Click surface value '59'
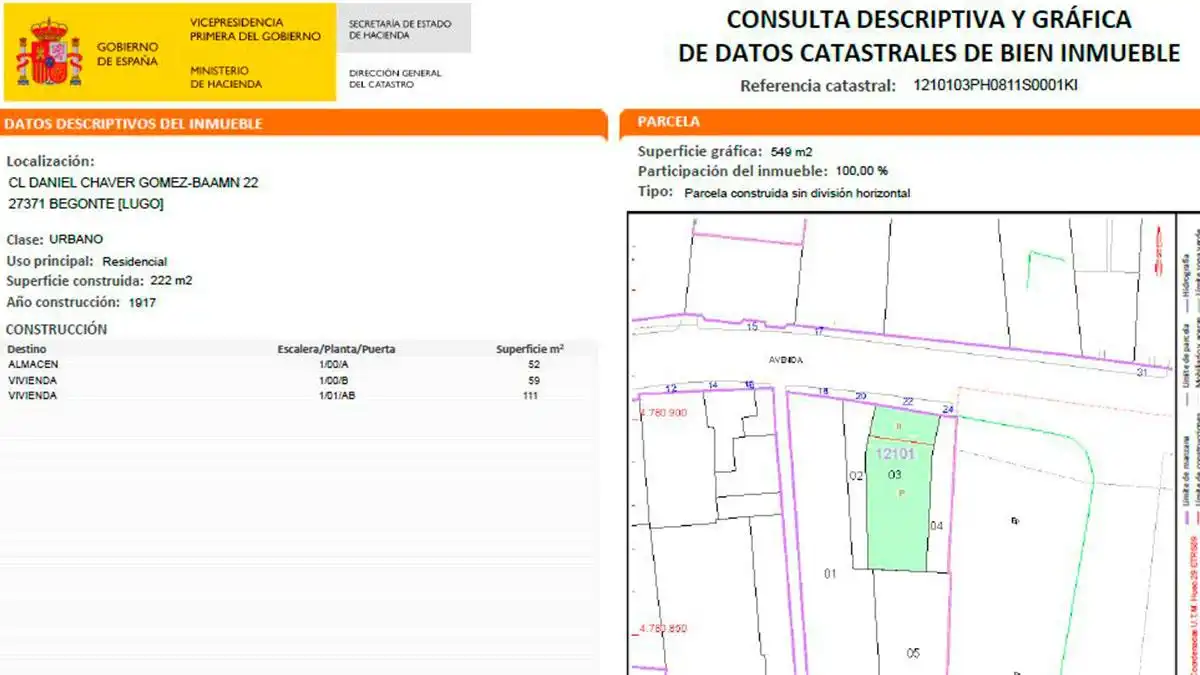The width and height of the screenshot is (1200, 675). (534, 381)
